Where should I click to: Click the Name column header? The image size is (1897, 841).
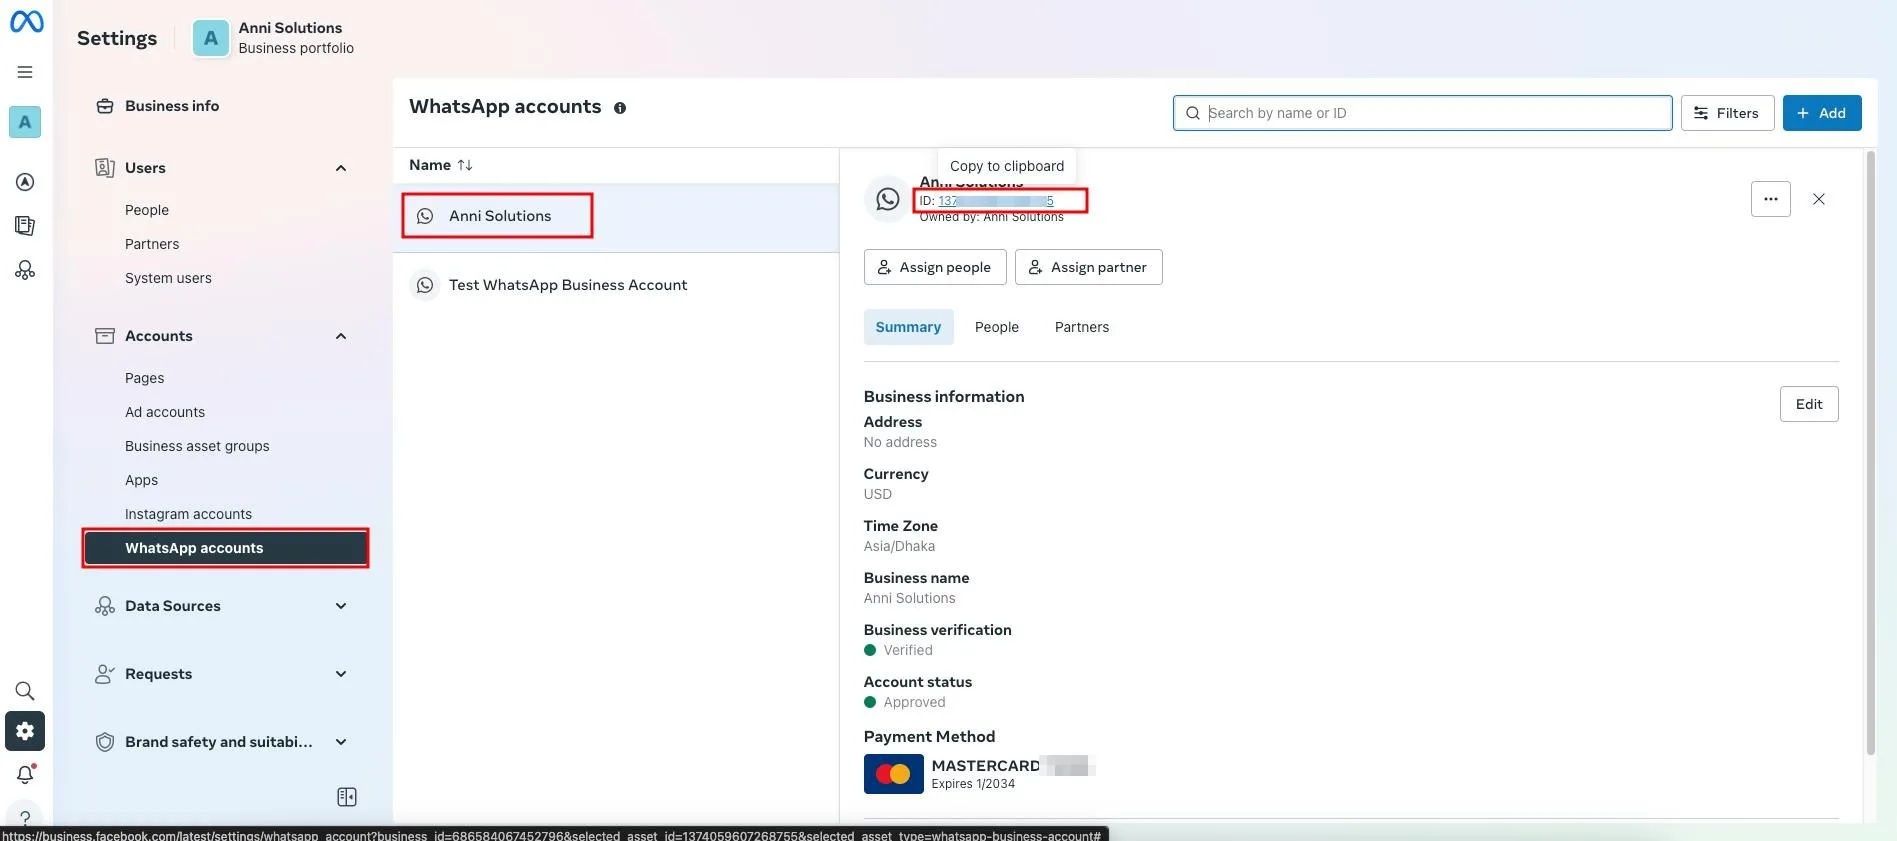(x=430, y=165)
